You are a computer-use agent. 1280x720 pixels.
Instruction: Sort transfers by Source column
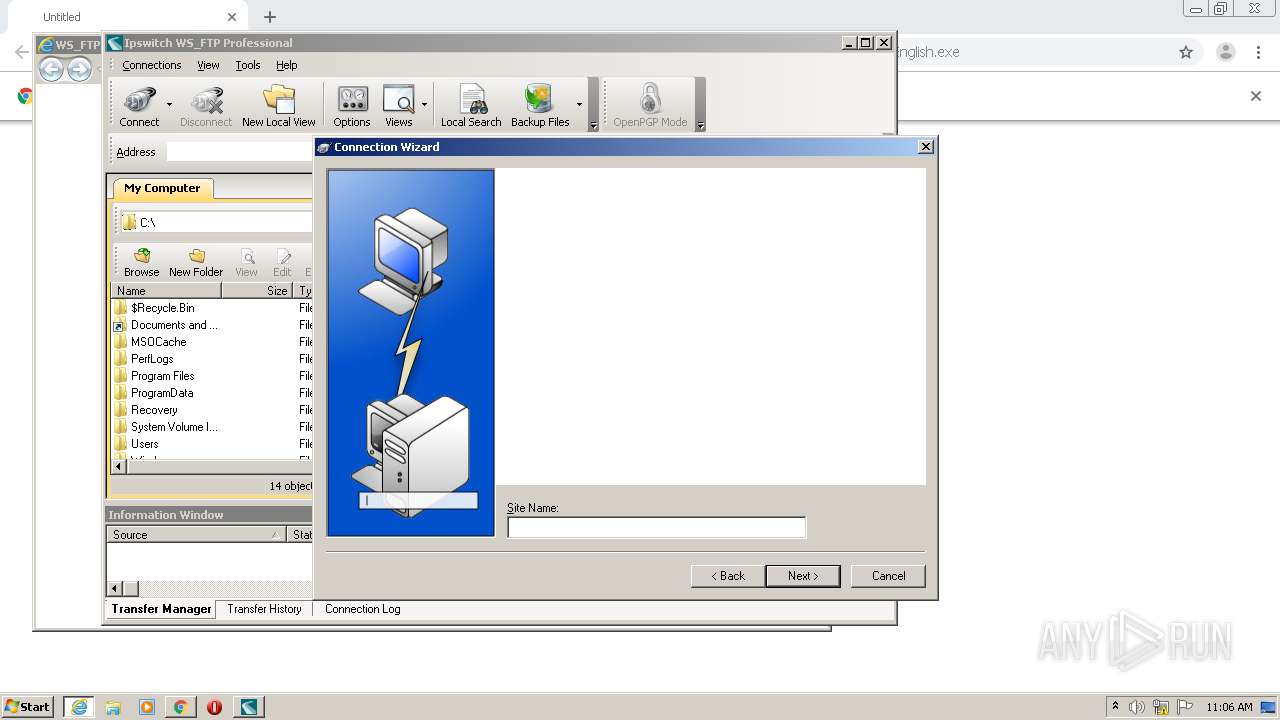tap(197, 535)
